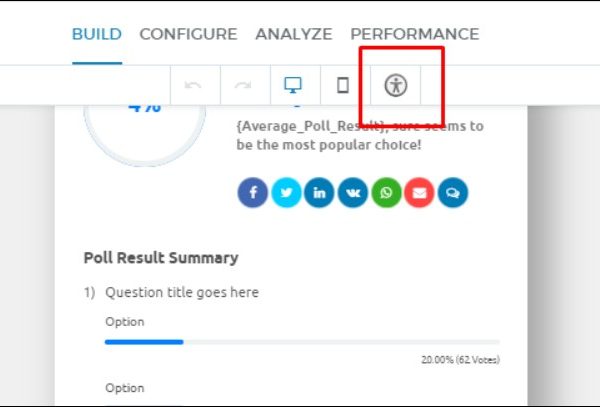
Task: Select the "Question title goes here" text
Action: pyautogui.click(x=182, y=293)
